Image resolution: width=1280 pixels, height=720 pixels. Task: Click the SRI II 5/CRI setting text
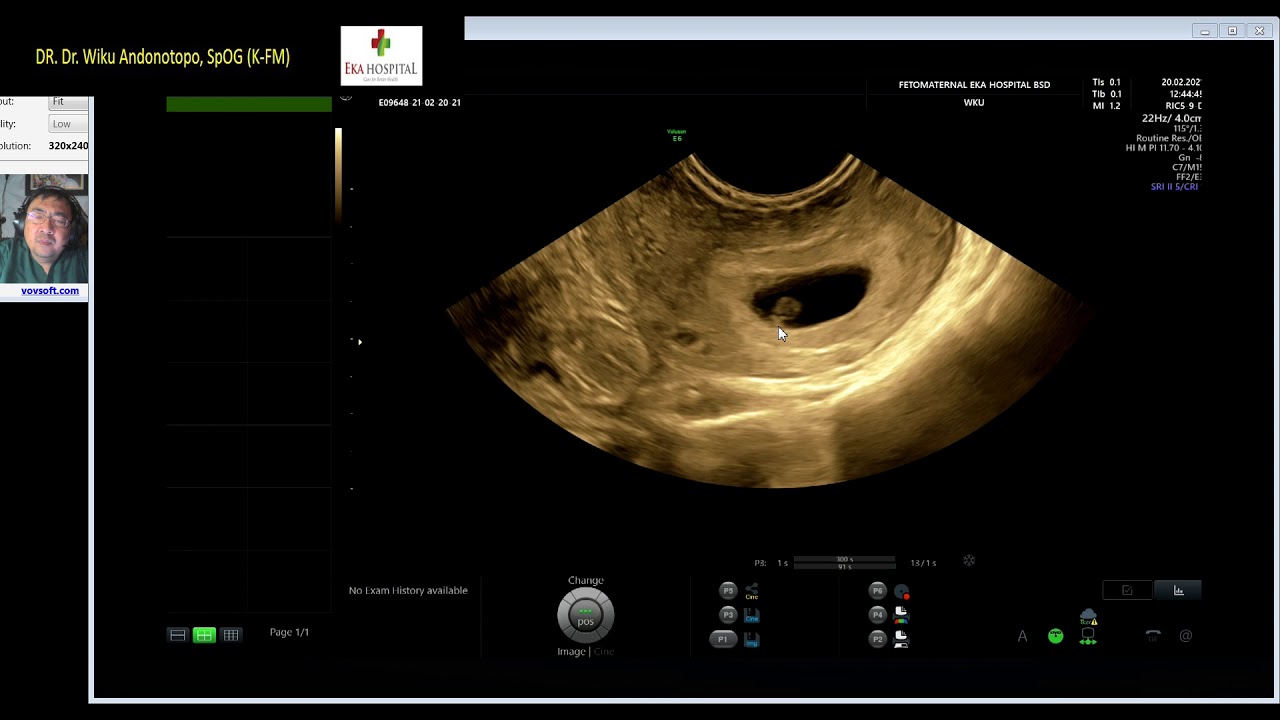pyautogui.click(x=1174, y=187)
